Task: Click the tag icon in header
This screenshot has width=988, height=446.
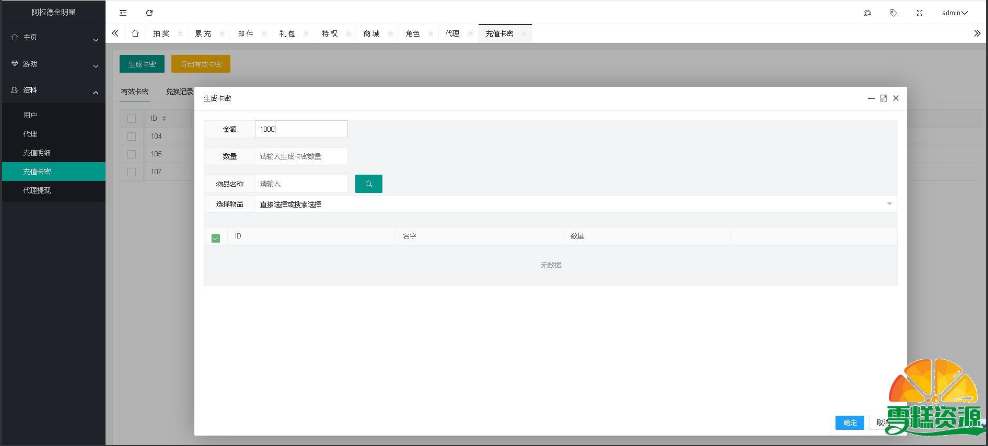Action: point(893,13)
